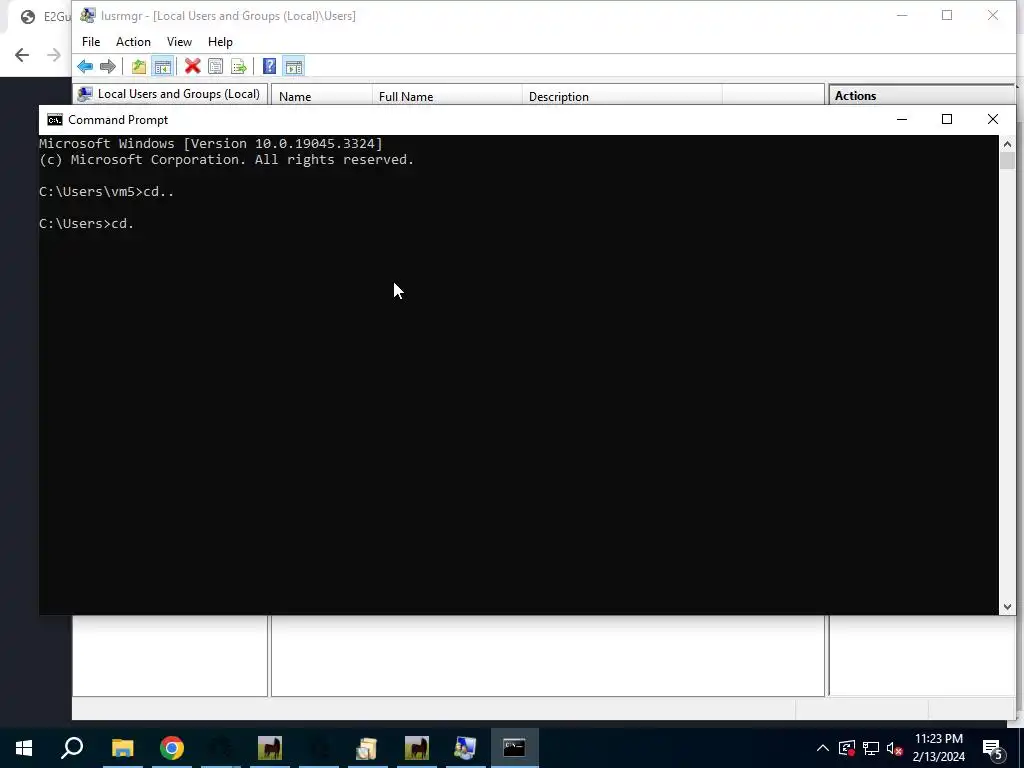
Task: Click the first horse-image taskbar app
Action: pyautogui.click(x=269, y=748)
